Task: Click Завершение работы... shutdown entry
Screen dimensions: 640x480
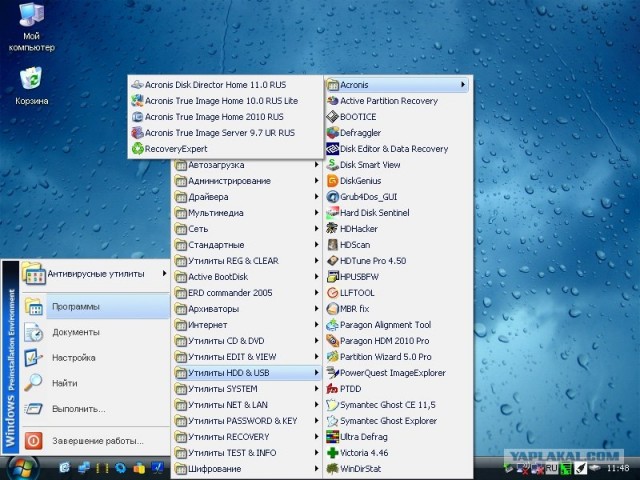Action: [x=95, y=441]
